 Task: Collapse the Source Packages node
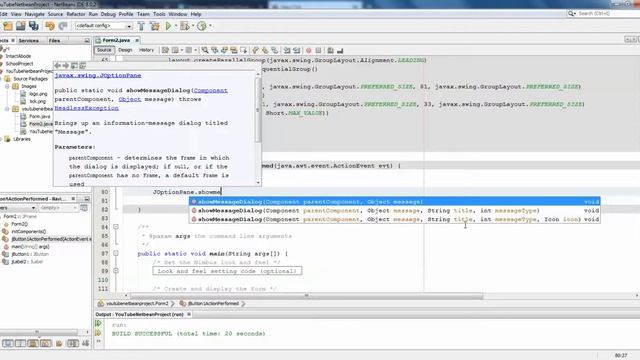[1, 79]
